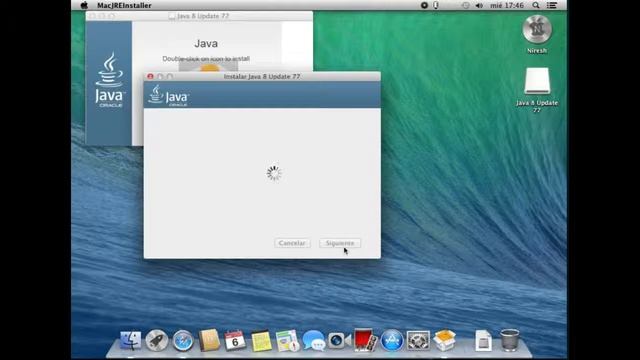Open App Store from the Dock
Image resolution: width=640 pixels, height=360 pixels.
tap(392, 340)
